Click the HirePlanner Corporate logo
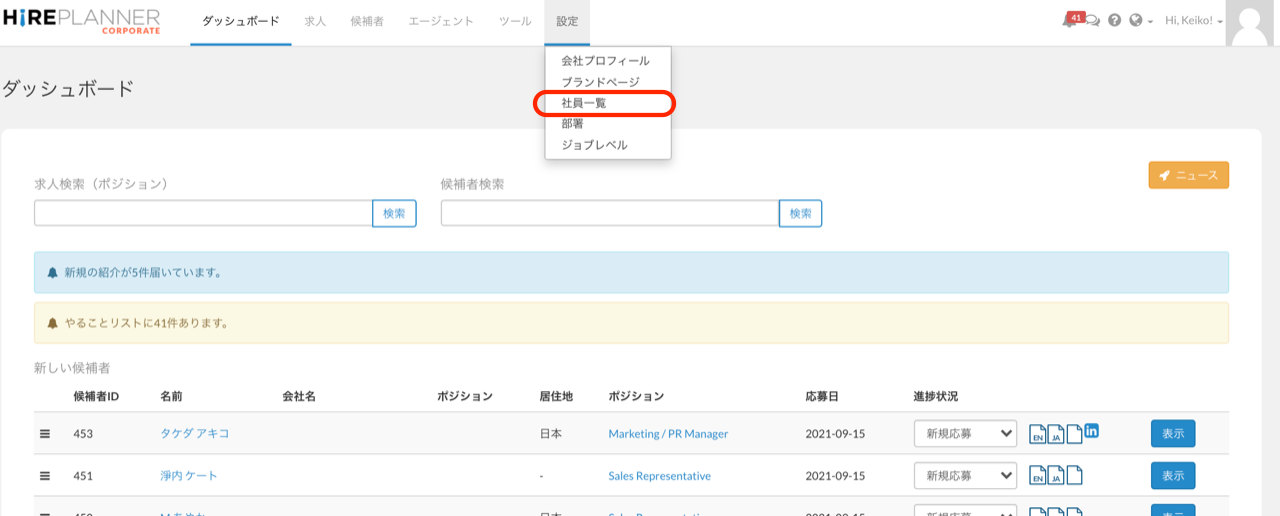The height and width of the screenshot is (516, 1280). (82, 21)
